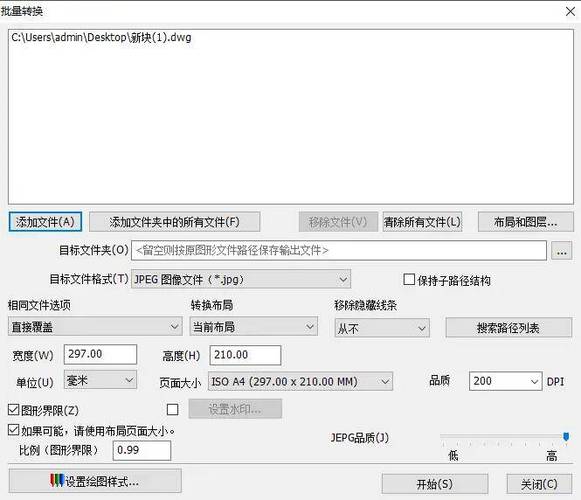Open the 目标文件格式 JPEG dropdown
This screenshot has width=581, height=500.
pyautogui.click(x=241, y=279)
